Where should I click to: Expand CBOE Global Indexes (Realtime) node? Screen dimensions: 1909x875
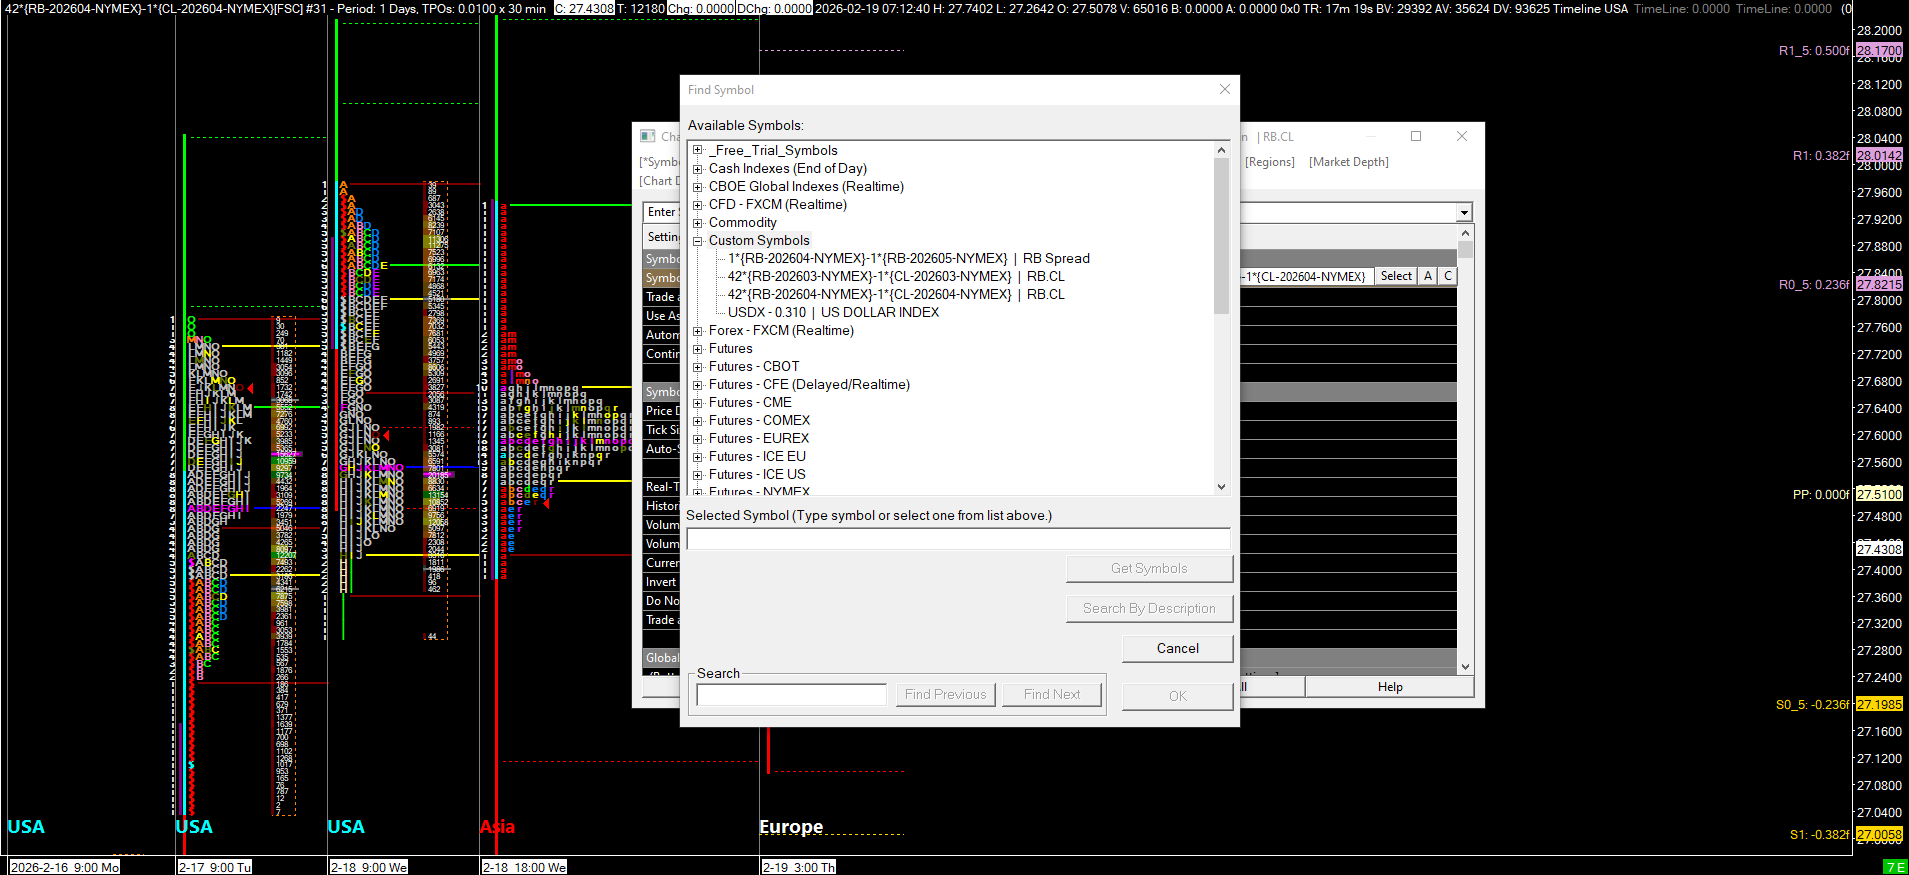(697, 186)
